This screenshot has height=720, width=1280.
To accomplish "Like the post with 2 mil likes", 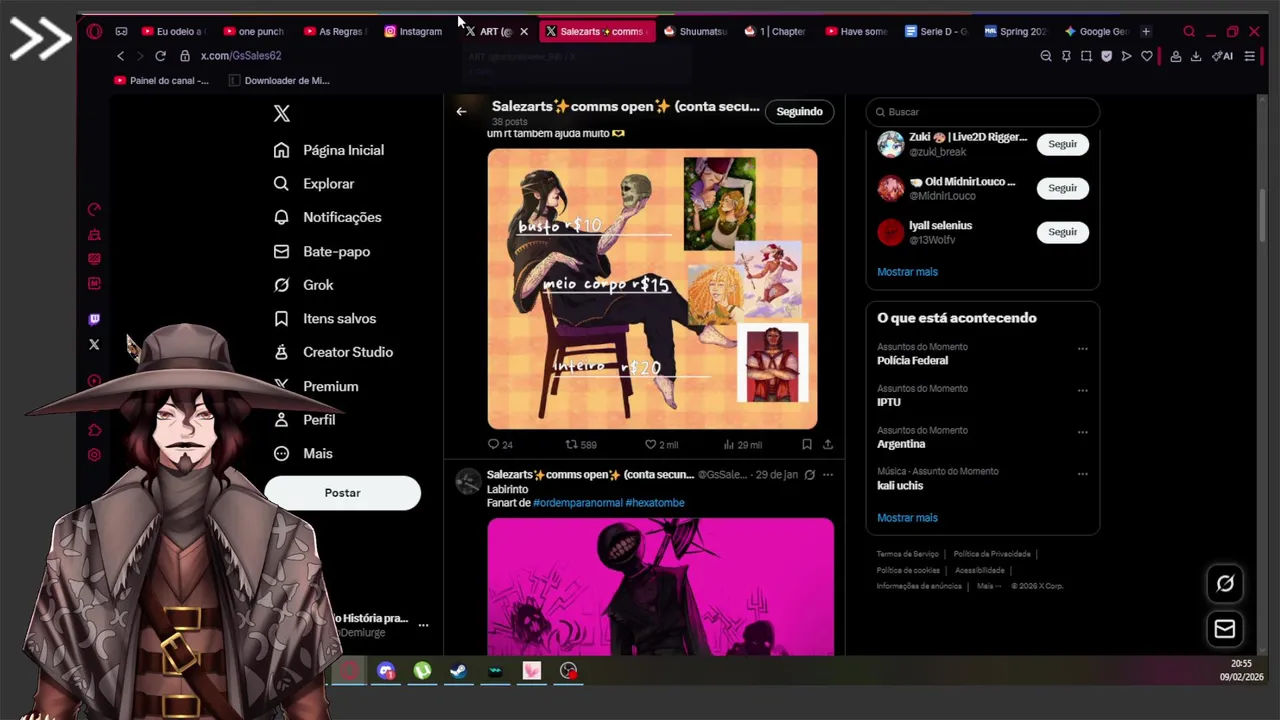I will pos(661,444).
